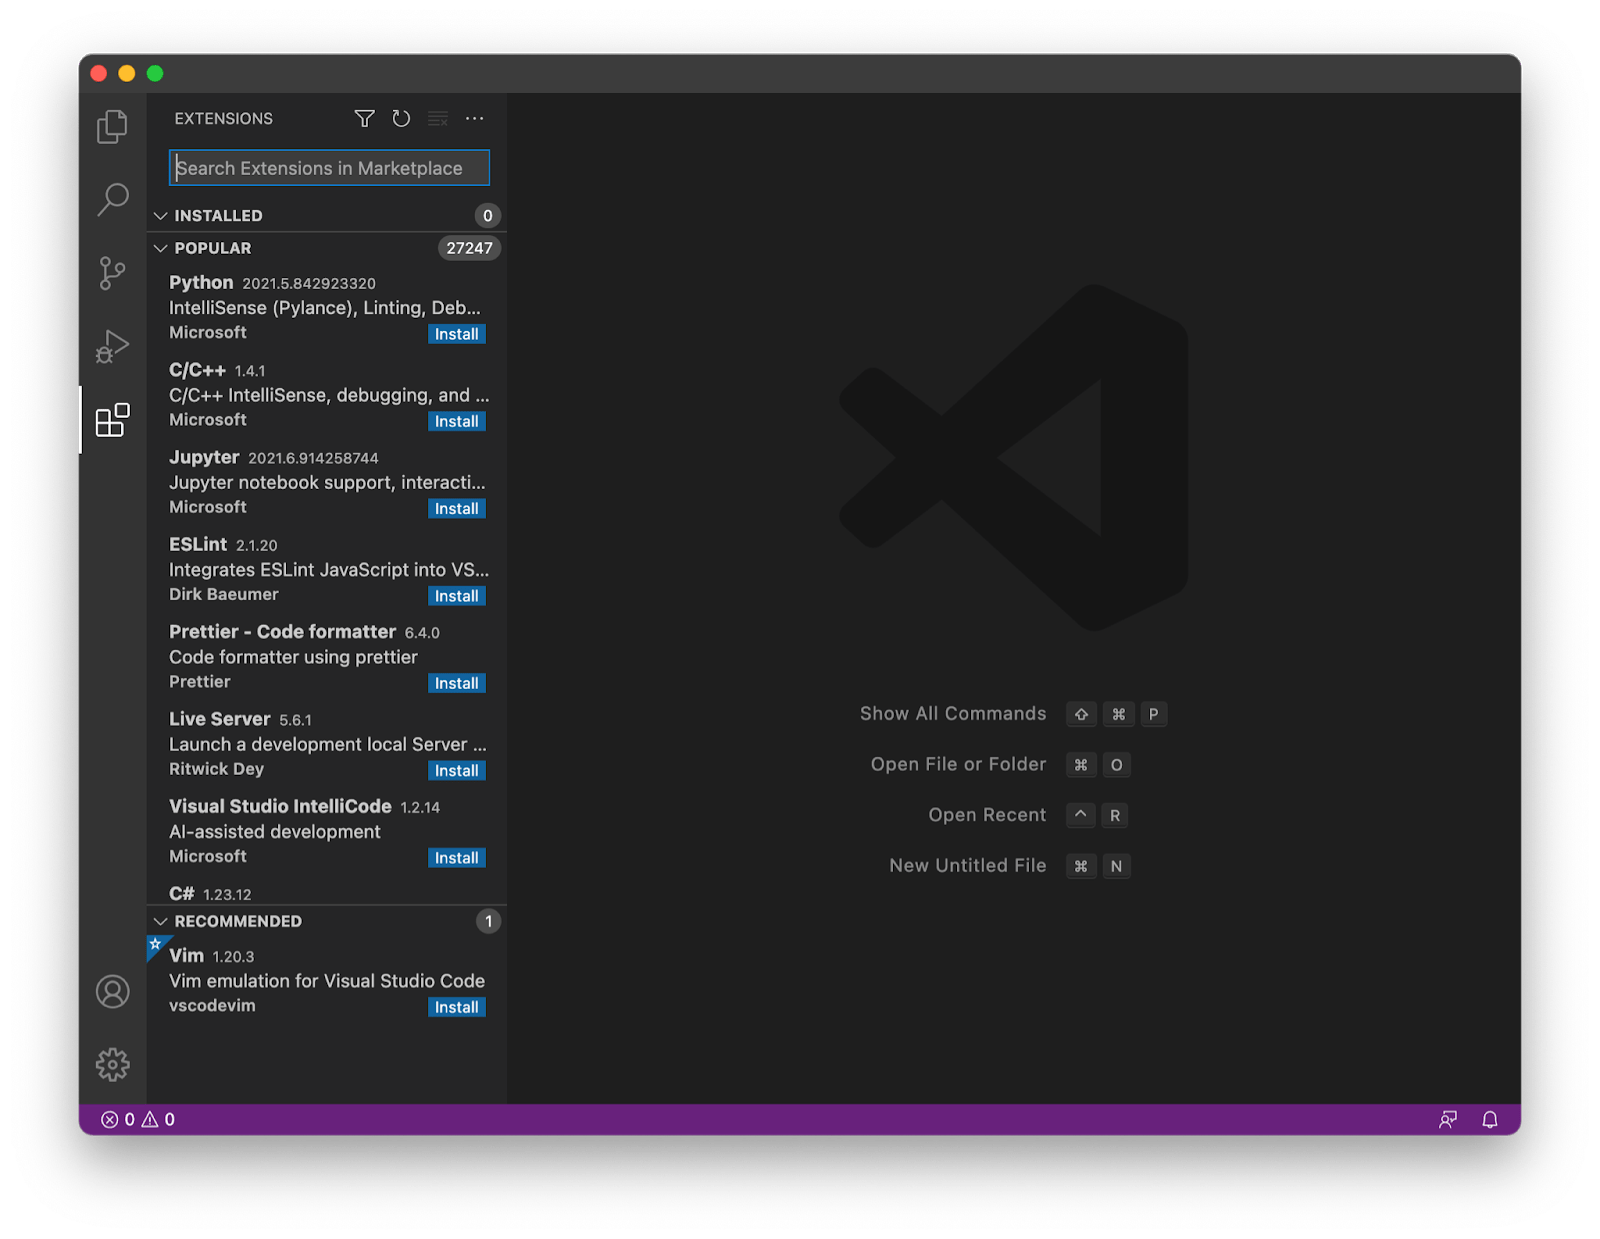Click the errors and warnings status indicator
Image resolution: width=1600 pixels, height=1239 pixels.
pos(138,1120)
